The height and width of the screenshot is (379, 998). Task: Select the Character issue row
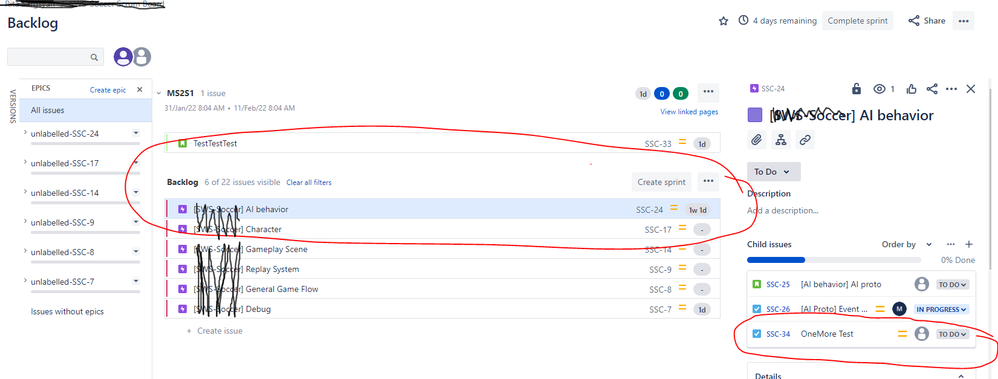pos(442,229)
